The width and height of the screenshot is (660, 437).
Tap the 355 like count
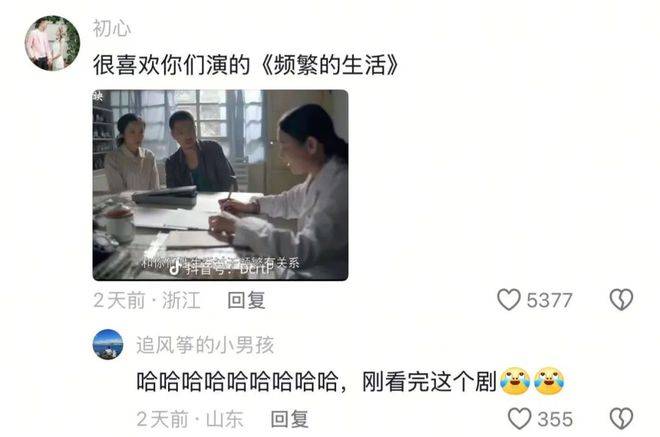click(555, 419)
